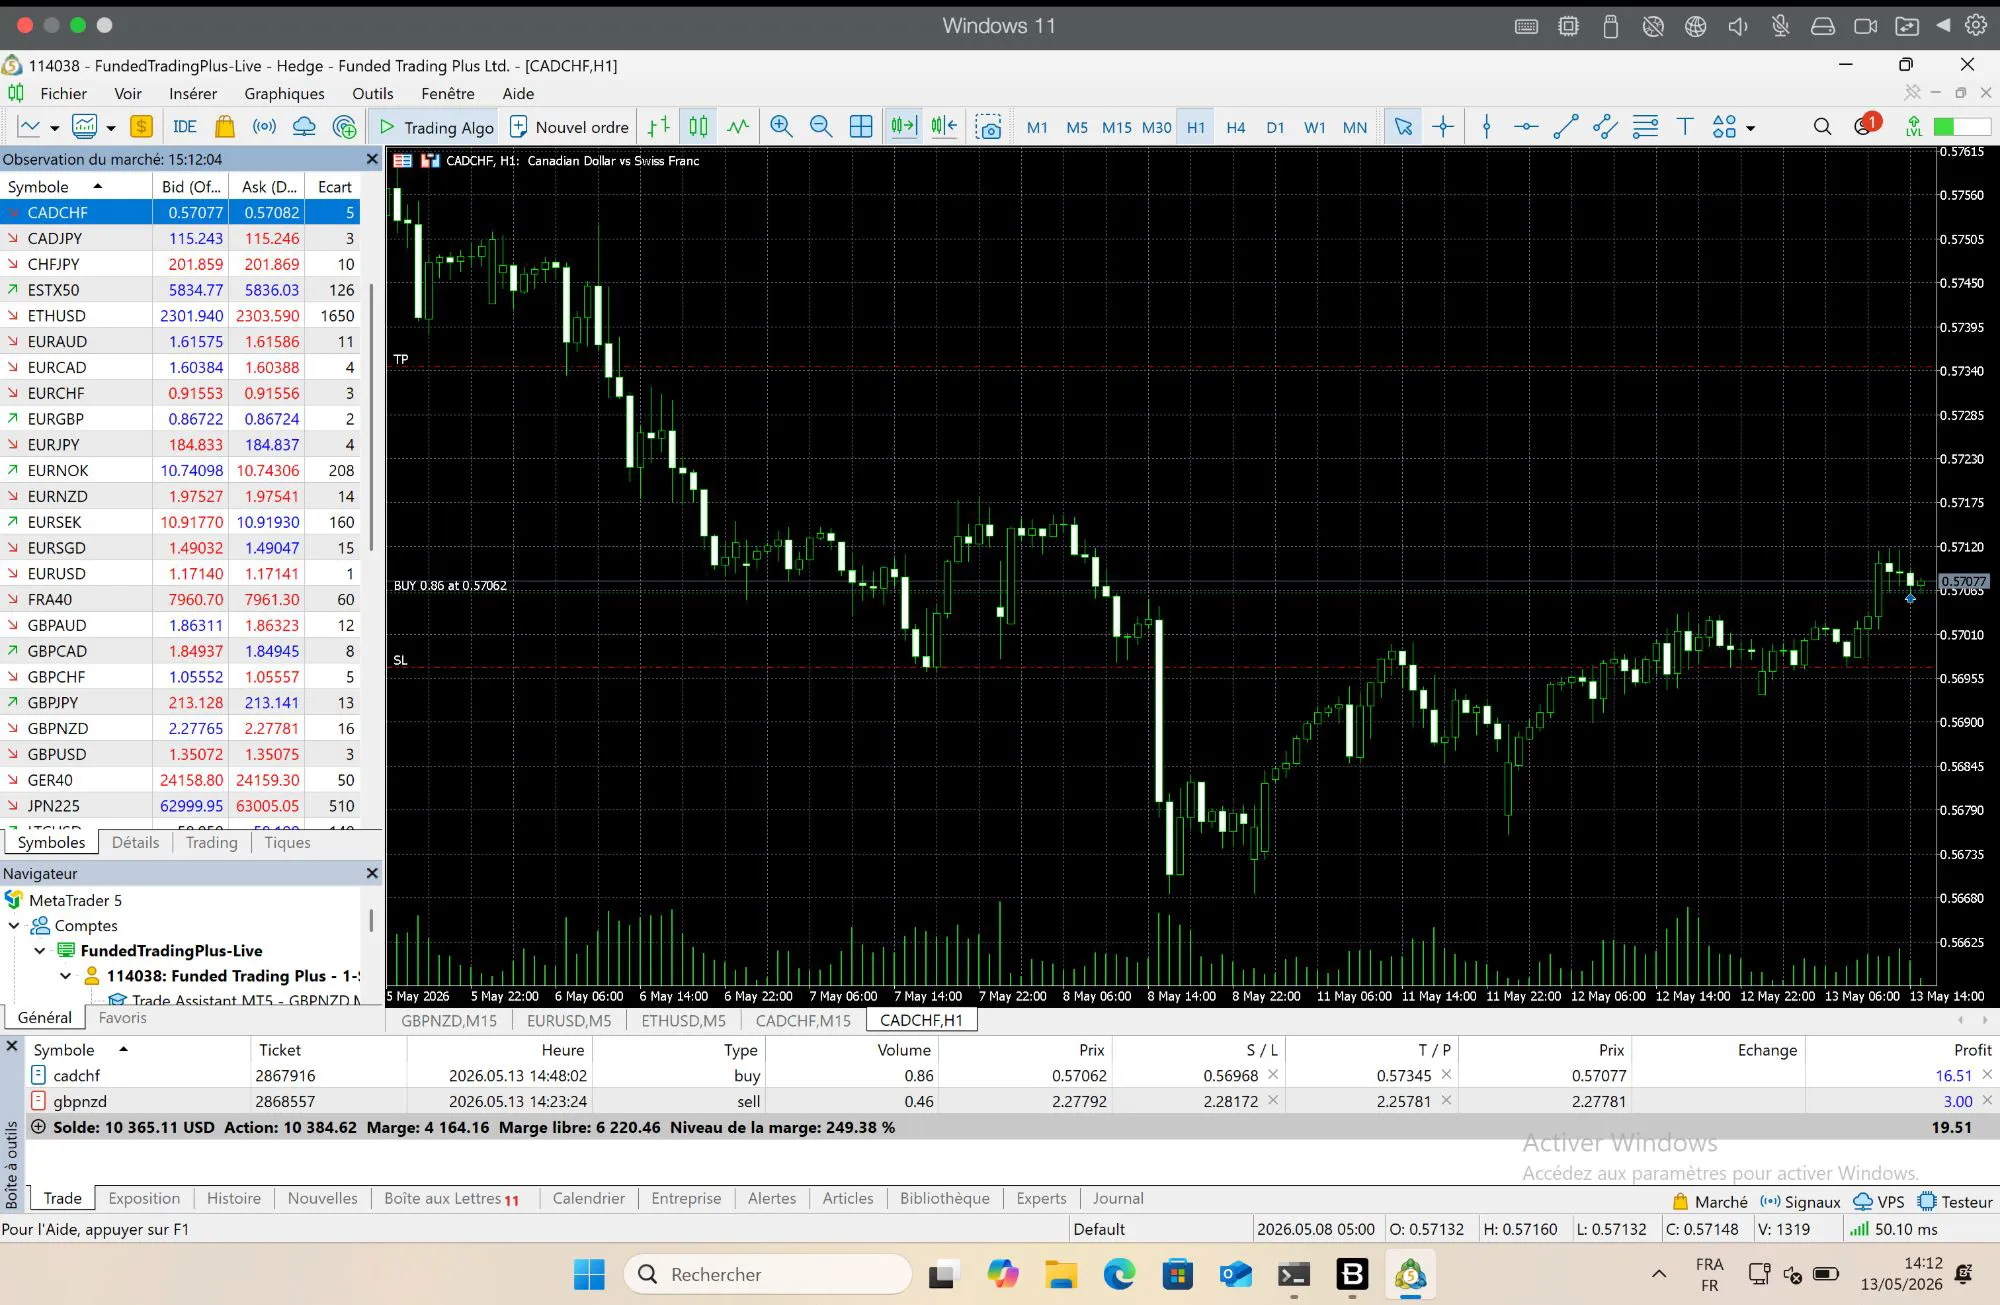Select the horizontal line drawing tool
This screenshot has height=1305, width=2000.
point(1526,127)
